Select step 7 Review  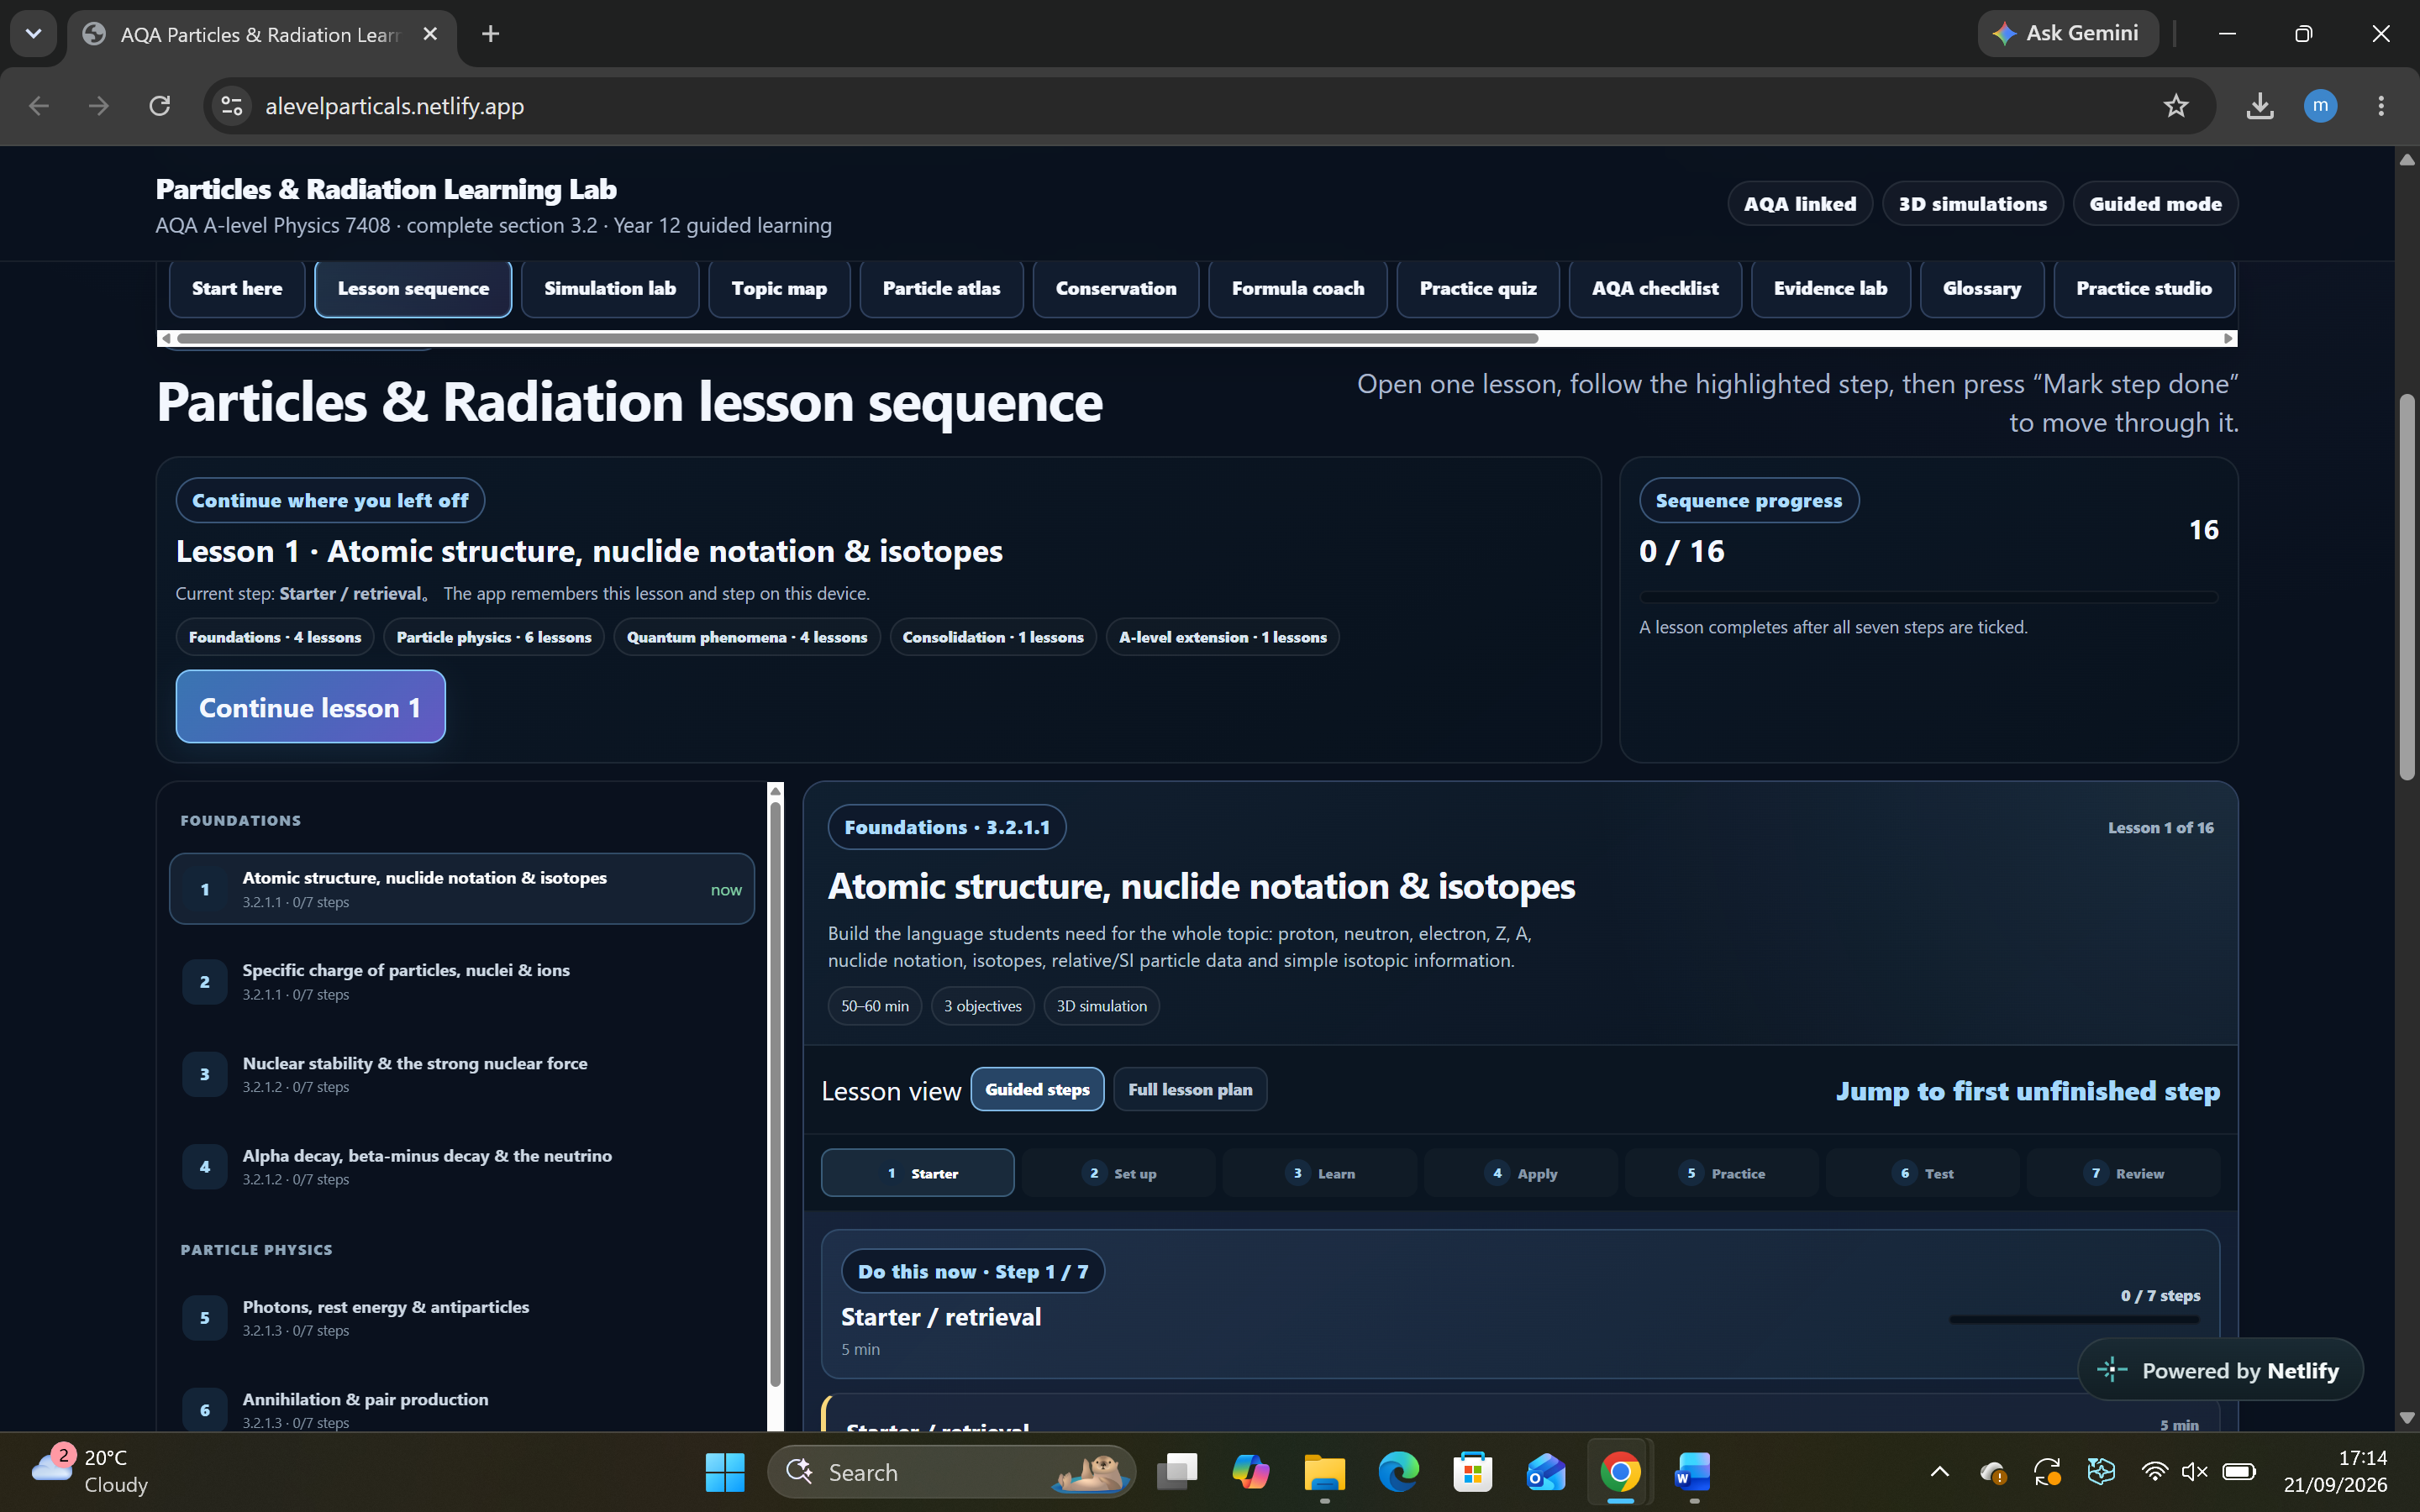2123,1173
